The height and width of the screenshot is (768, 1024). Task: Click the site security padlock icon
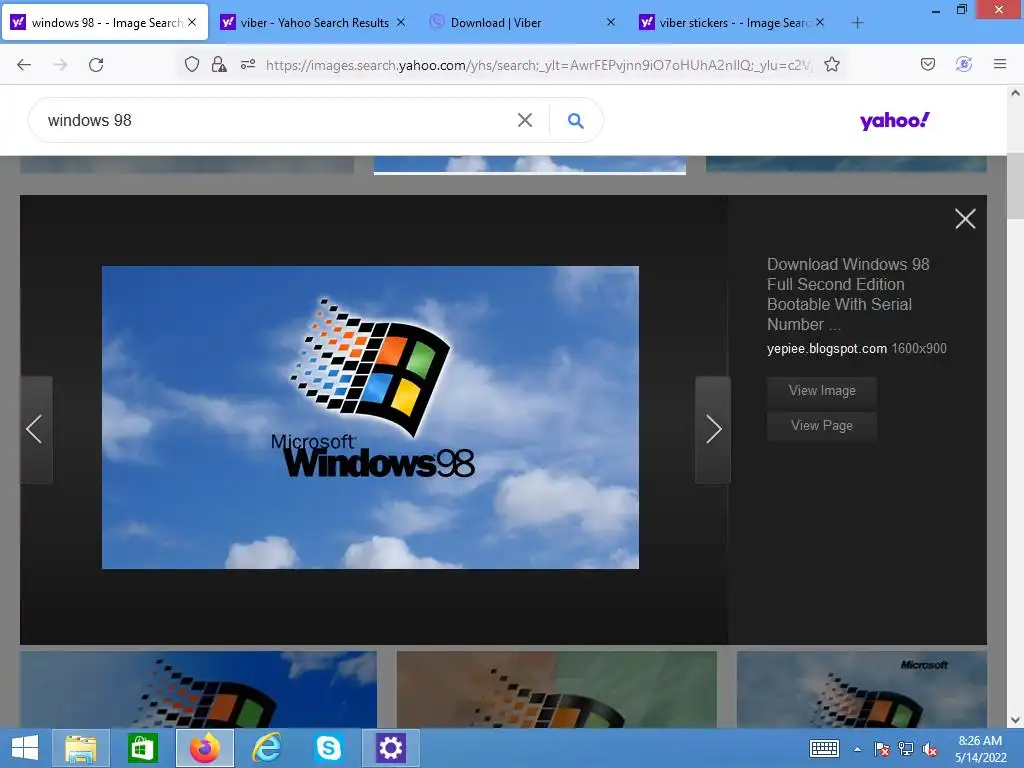219,64
